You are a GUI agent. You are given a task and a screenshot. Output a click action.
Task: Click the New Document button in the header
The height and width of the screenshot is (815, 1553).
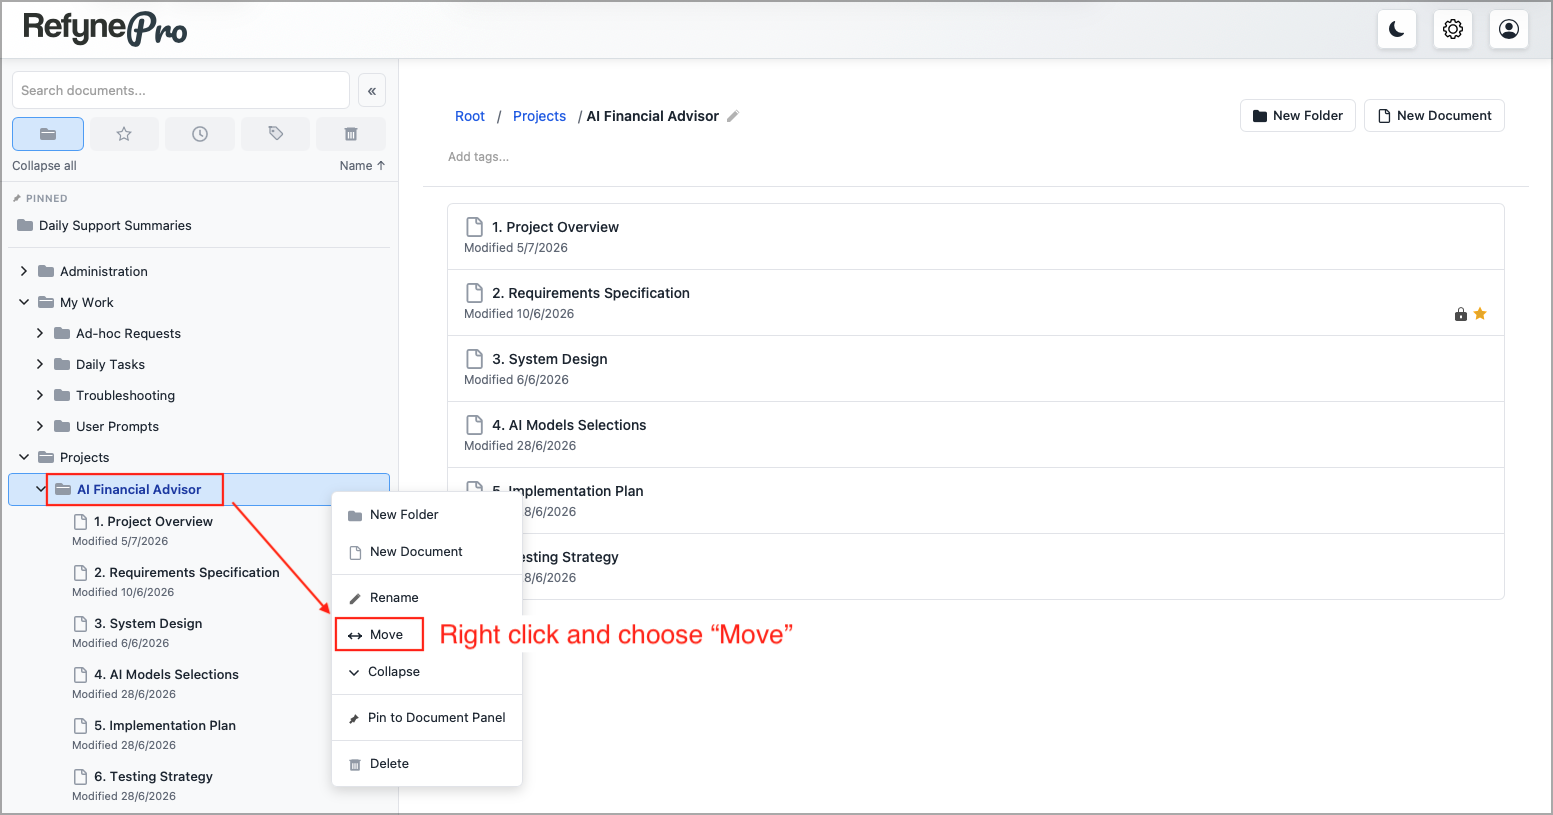[1434, 116]
